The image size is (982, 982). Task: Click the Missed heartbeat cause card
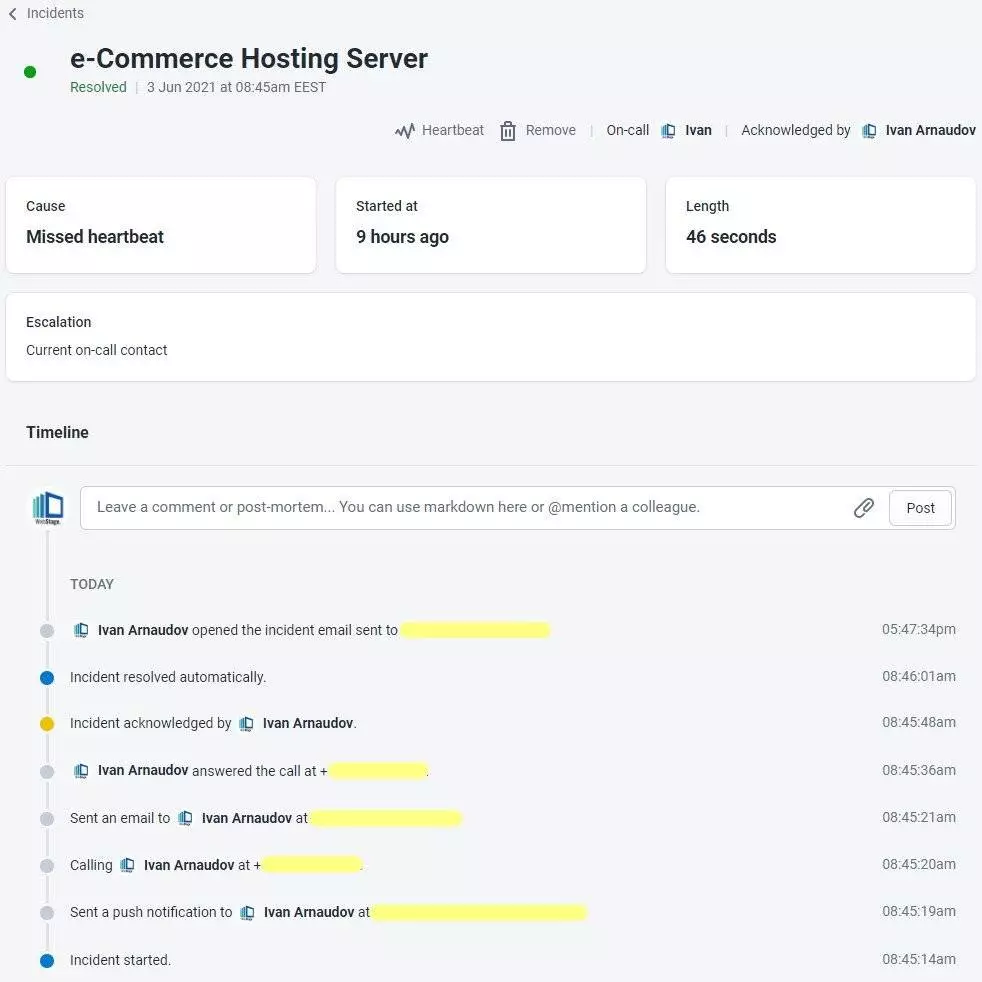(161, 225)
